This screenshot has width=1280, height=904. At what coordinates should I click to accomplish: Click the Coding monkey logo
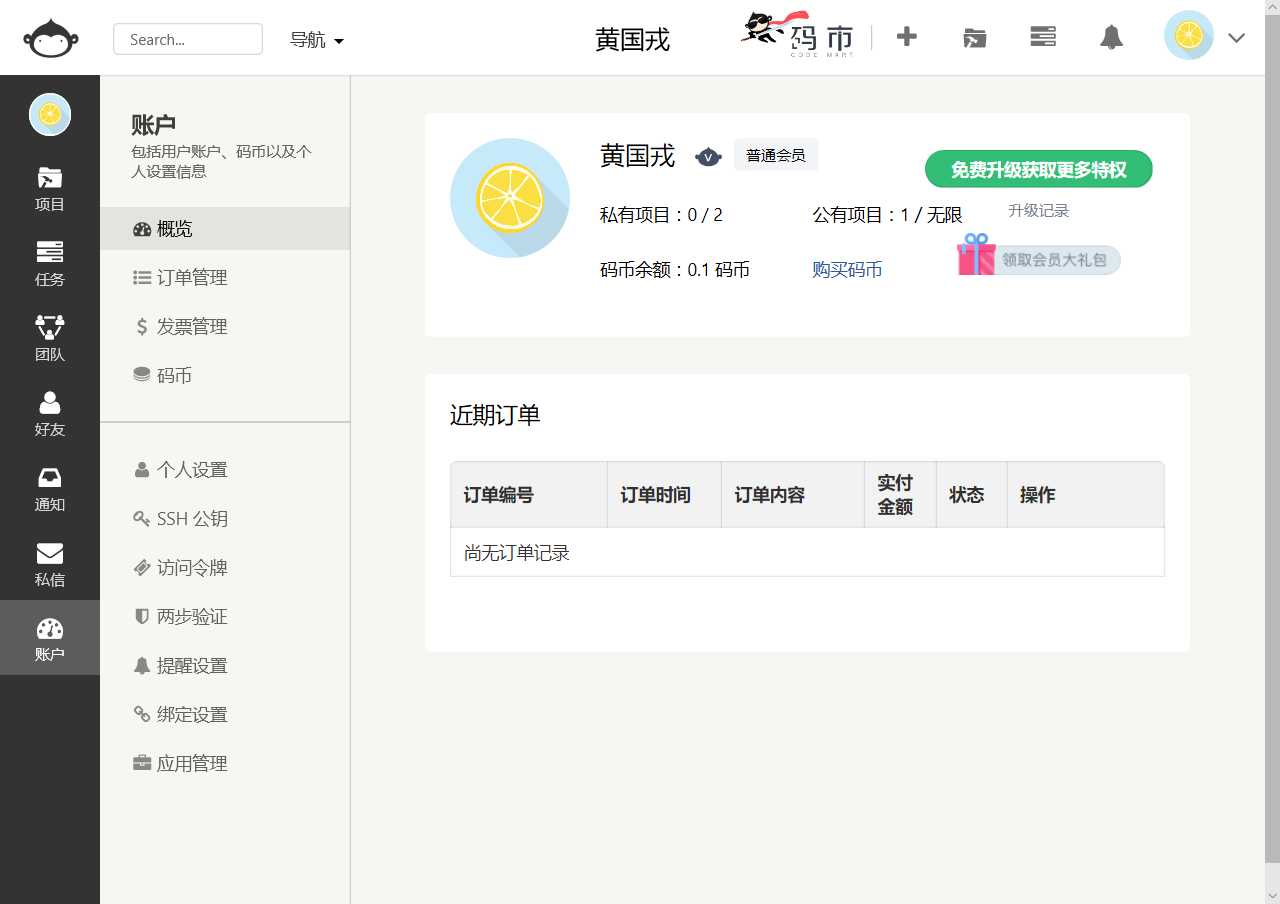(x=51, y=39)
